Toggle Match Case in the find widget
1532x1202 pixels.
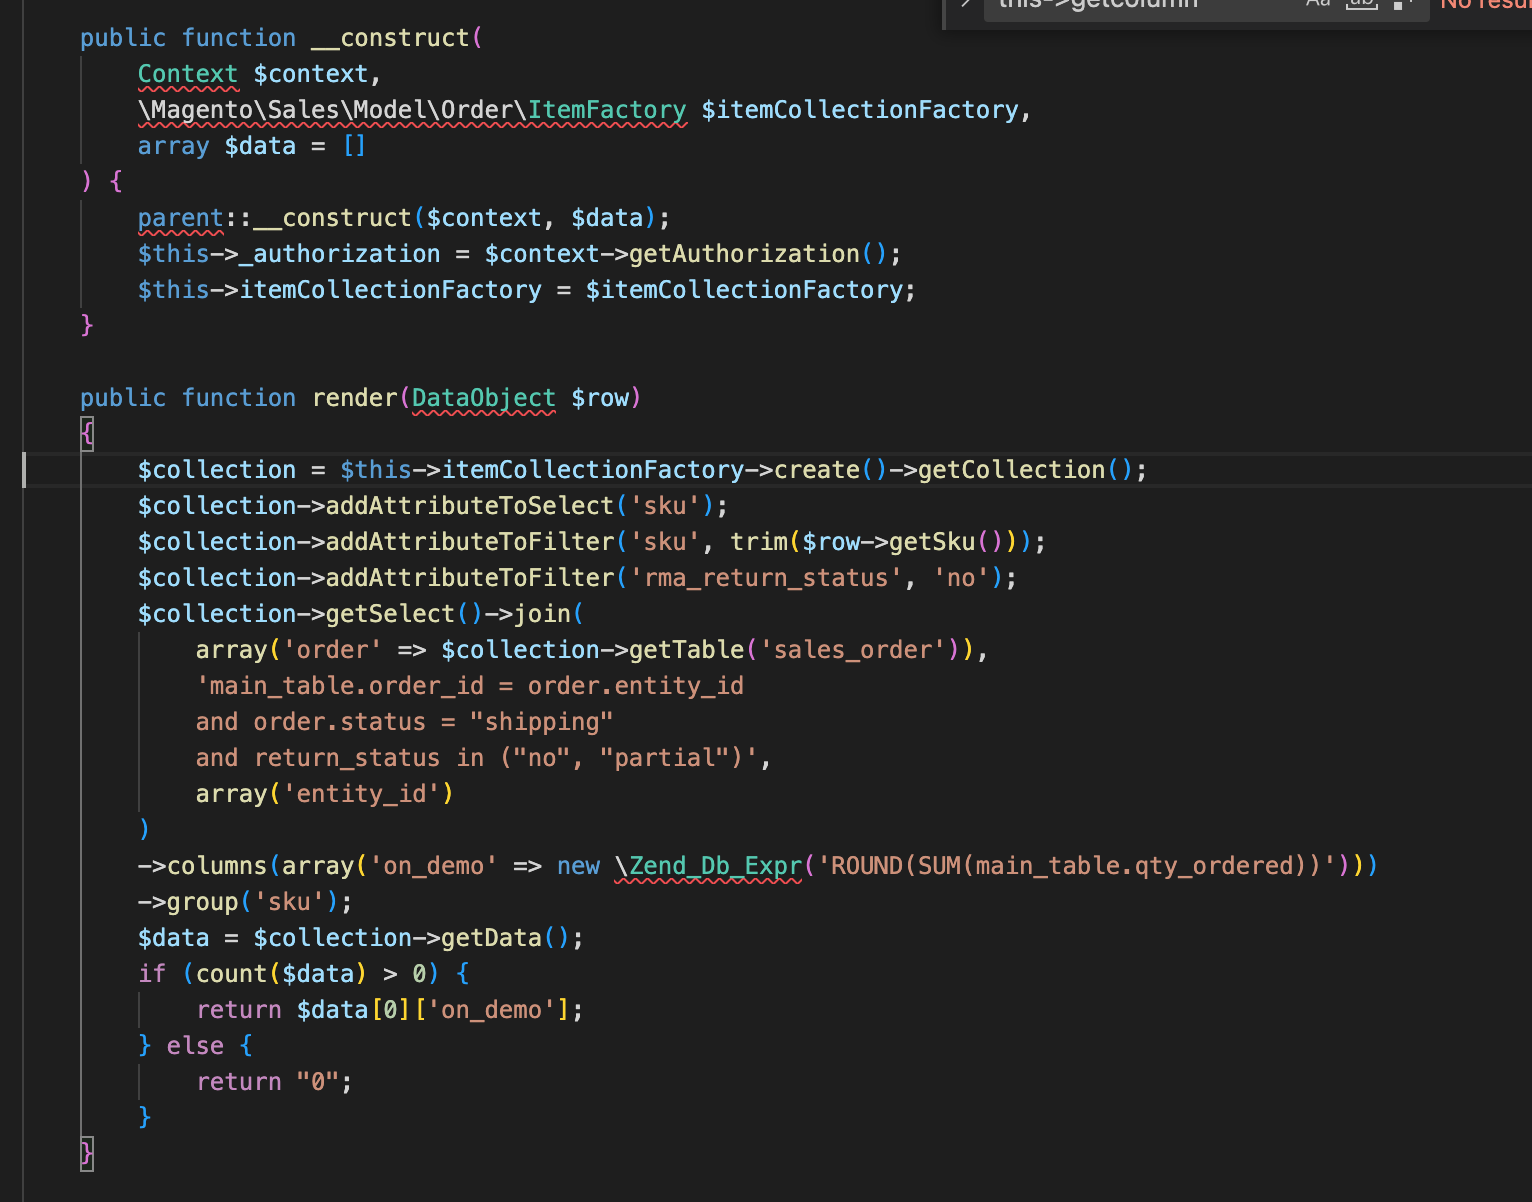(x=1318, y=3)
